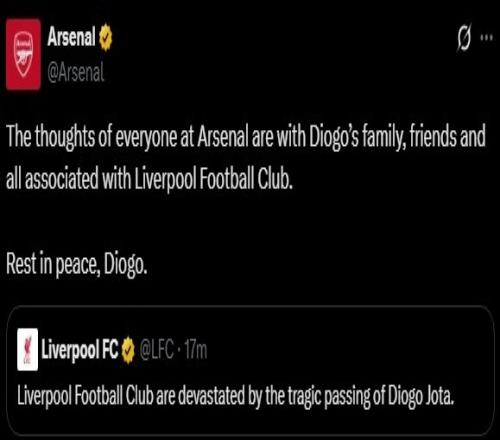
Task: Open the Liverpool FC avatar in quoted post
Action: coord(27,349)
